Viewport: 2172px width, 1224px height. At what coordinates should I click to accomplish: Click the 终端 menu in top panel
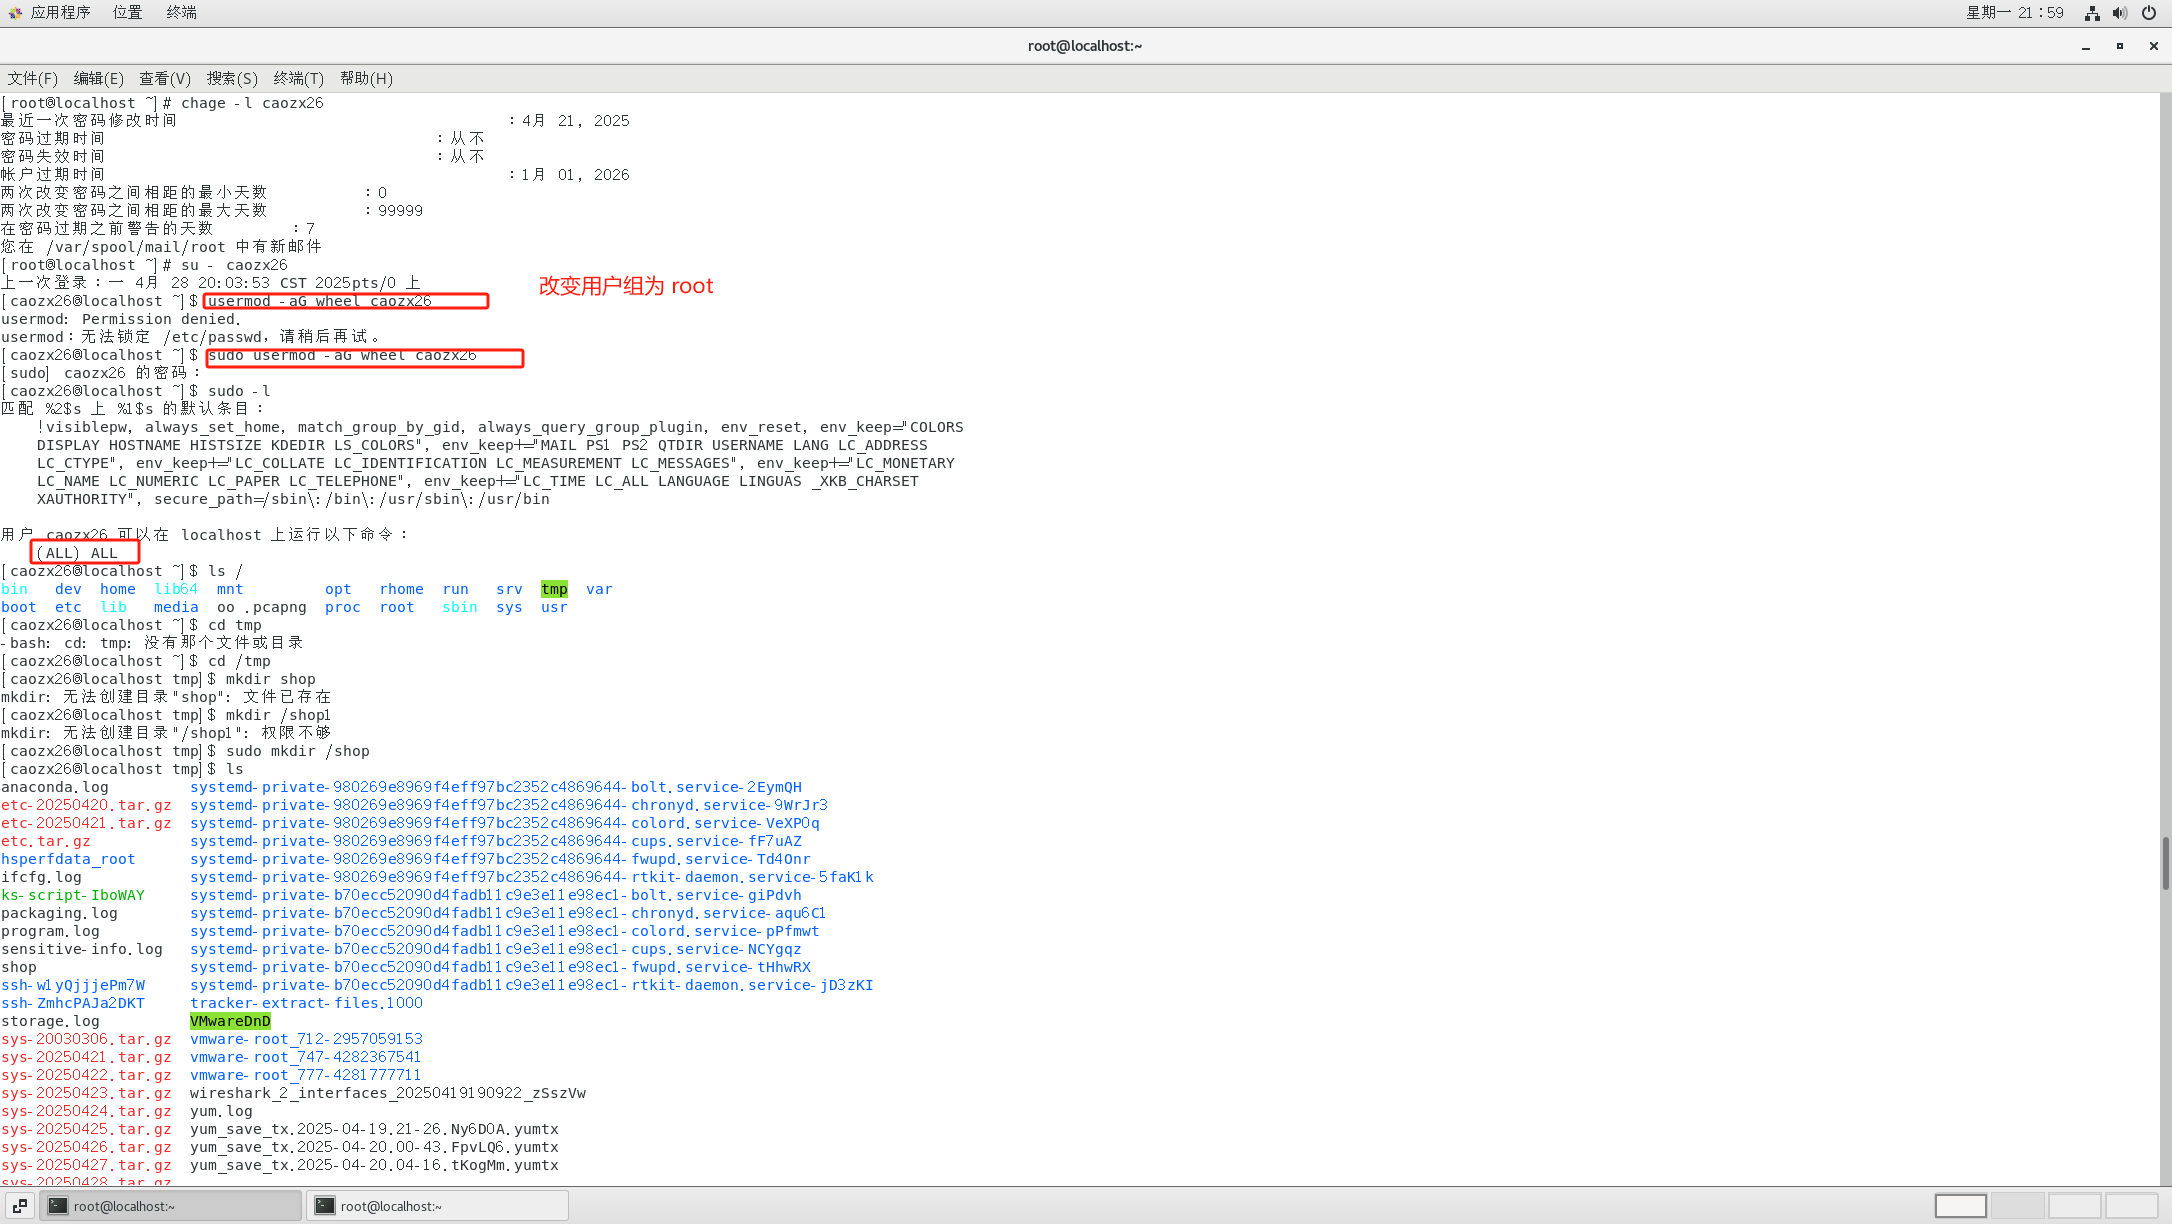click(x=181, y=12)
